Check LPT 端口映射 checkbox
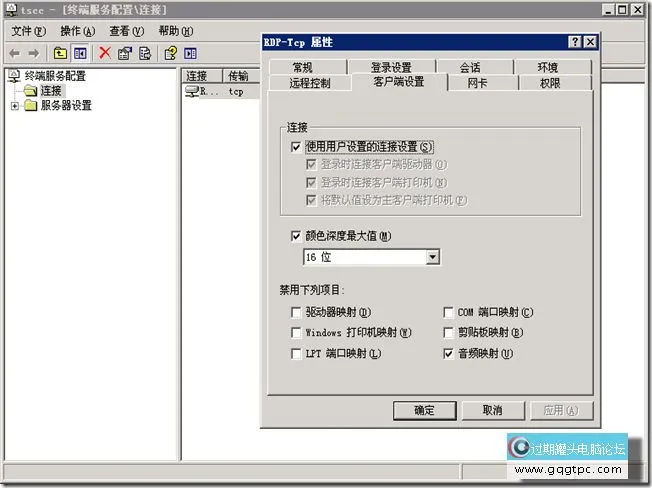652x488 pixels. [x=296, y=354]
